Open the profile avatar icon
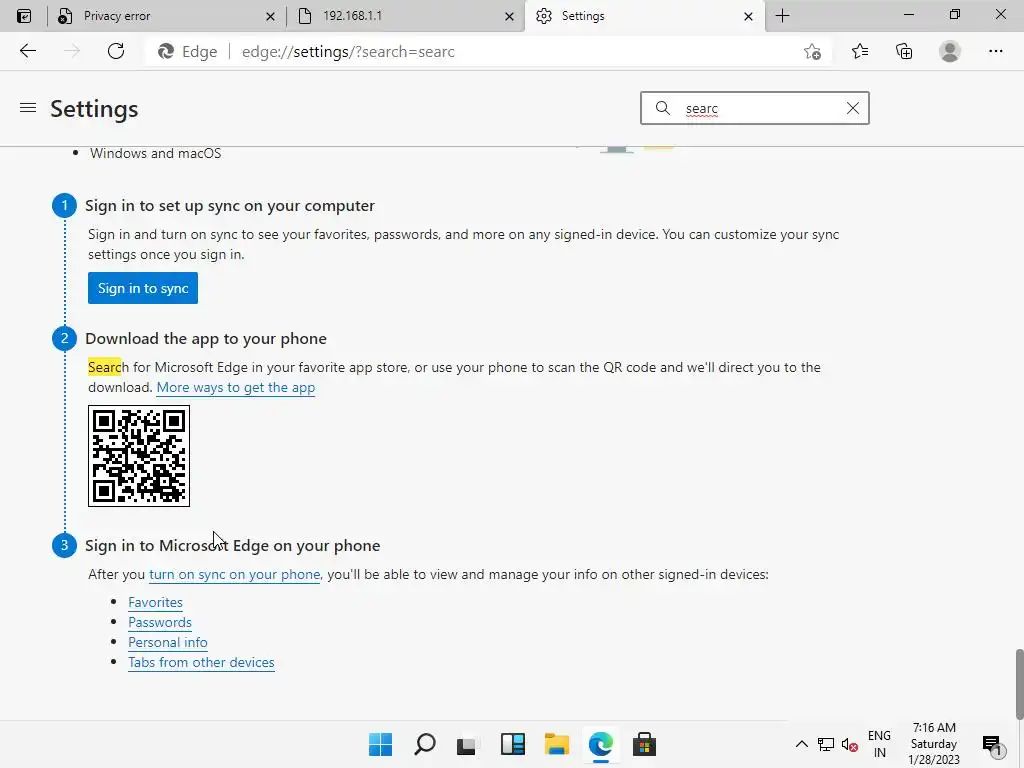Viewport: 1024px width, 768px height. pyautogui.click(x=950, y=52)
